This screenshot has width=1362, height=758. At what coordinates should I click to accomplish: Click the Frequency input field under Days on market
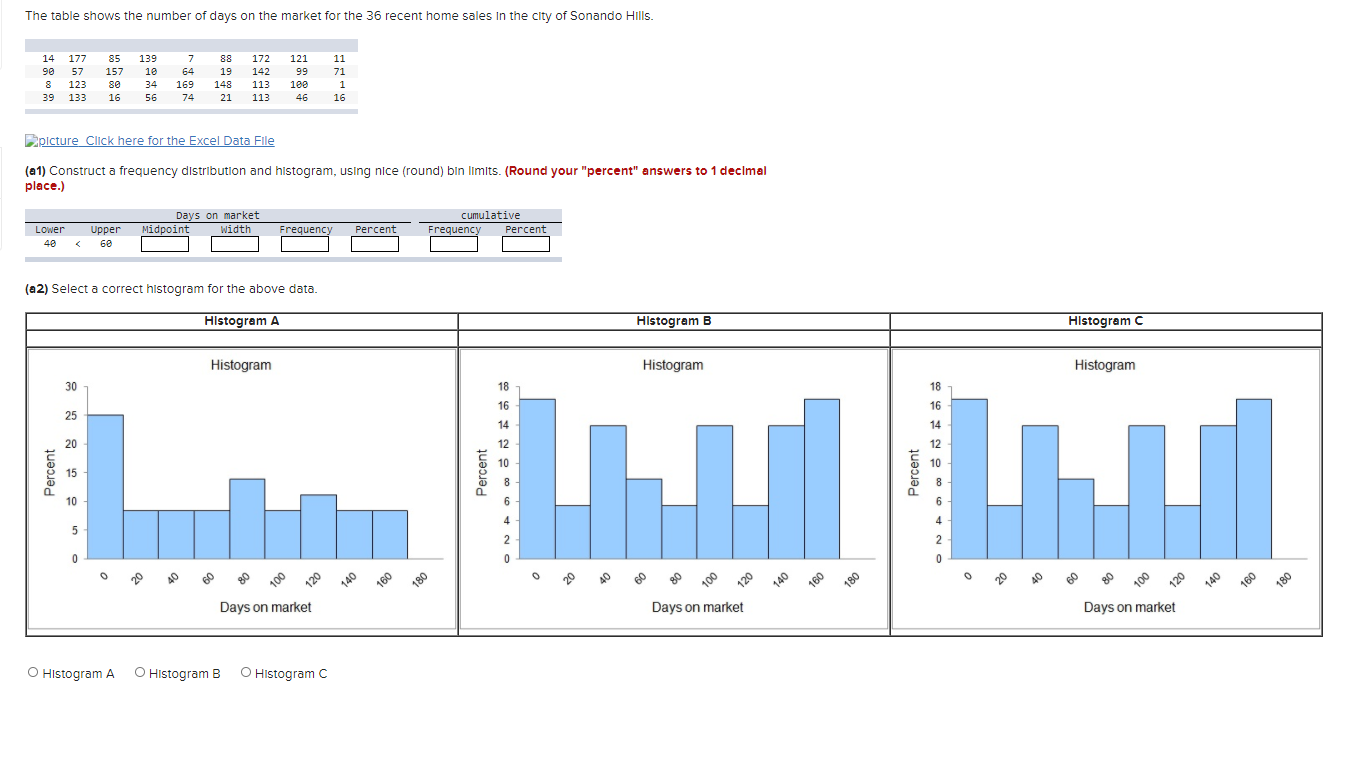(x=305, y=243)
